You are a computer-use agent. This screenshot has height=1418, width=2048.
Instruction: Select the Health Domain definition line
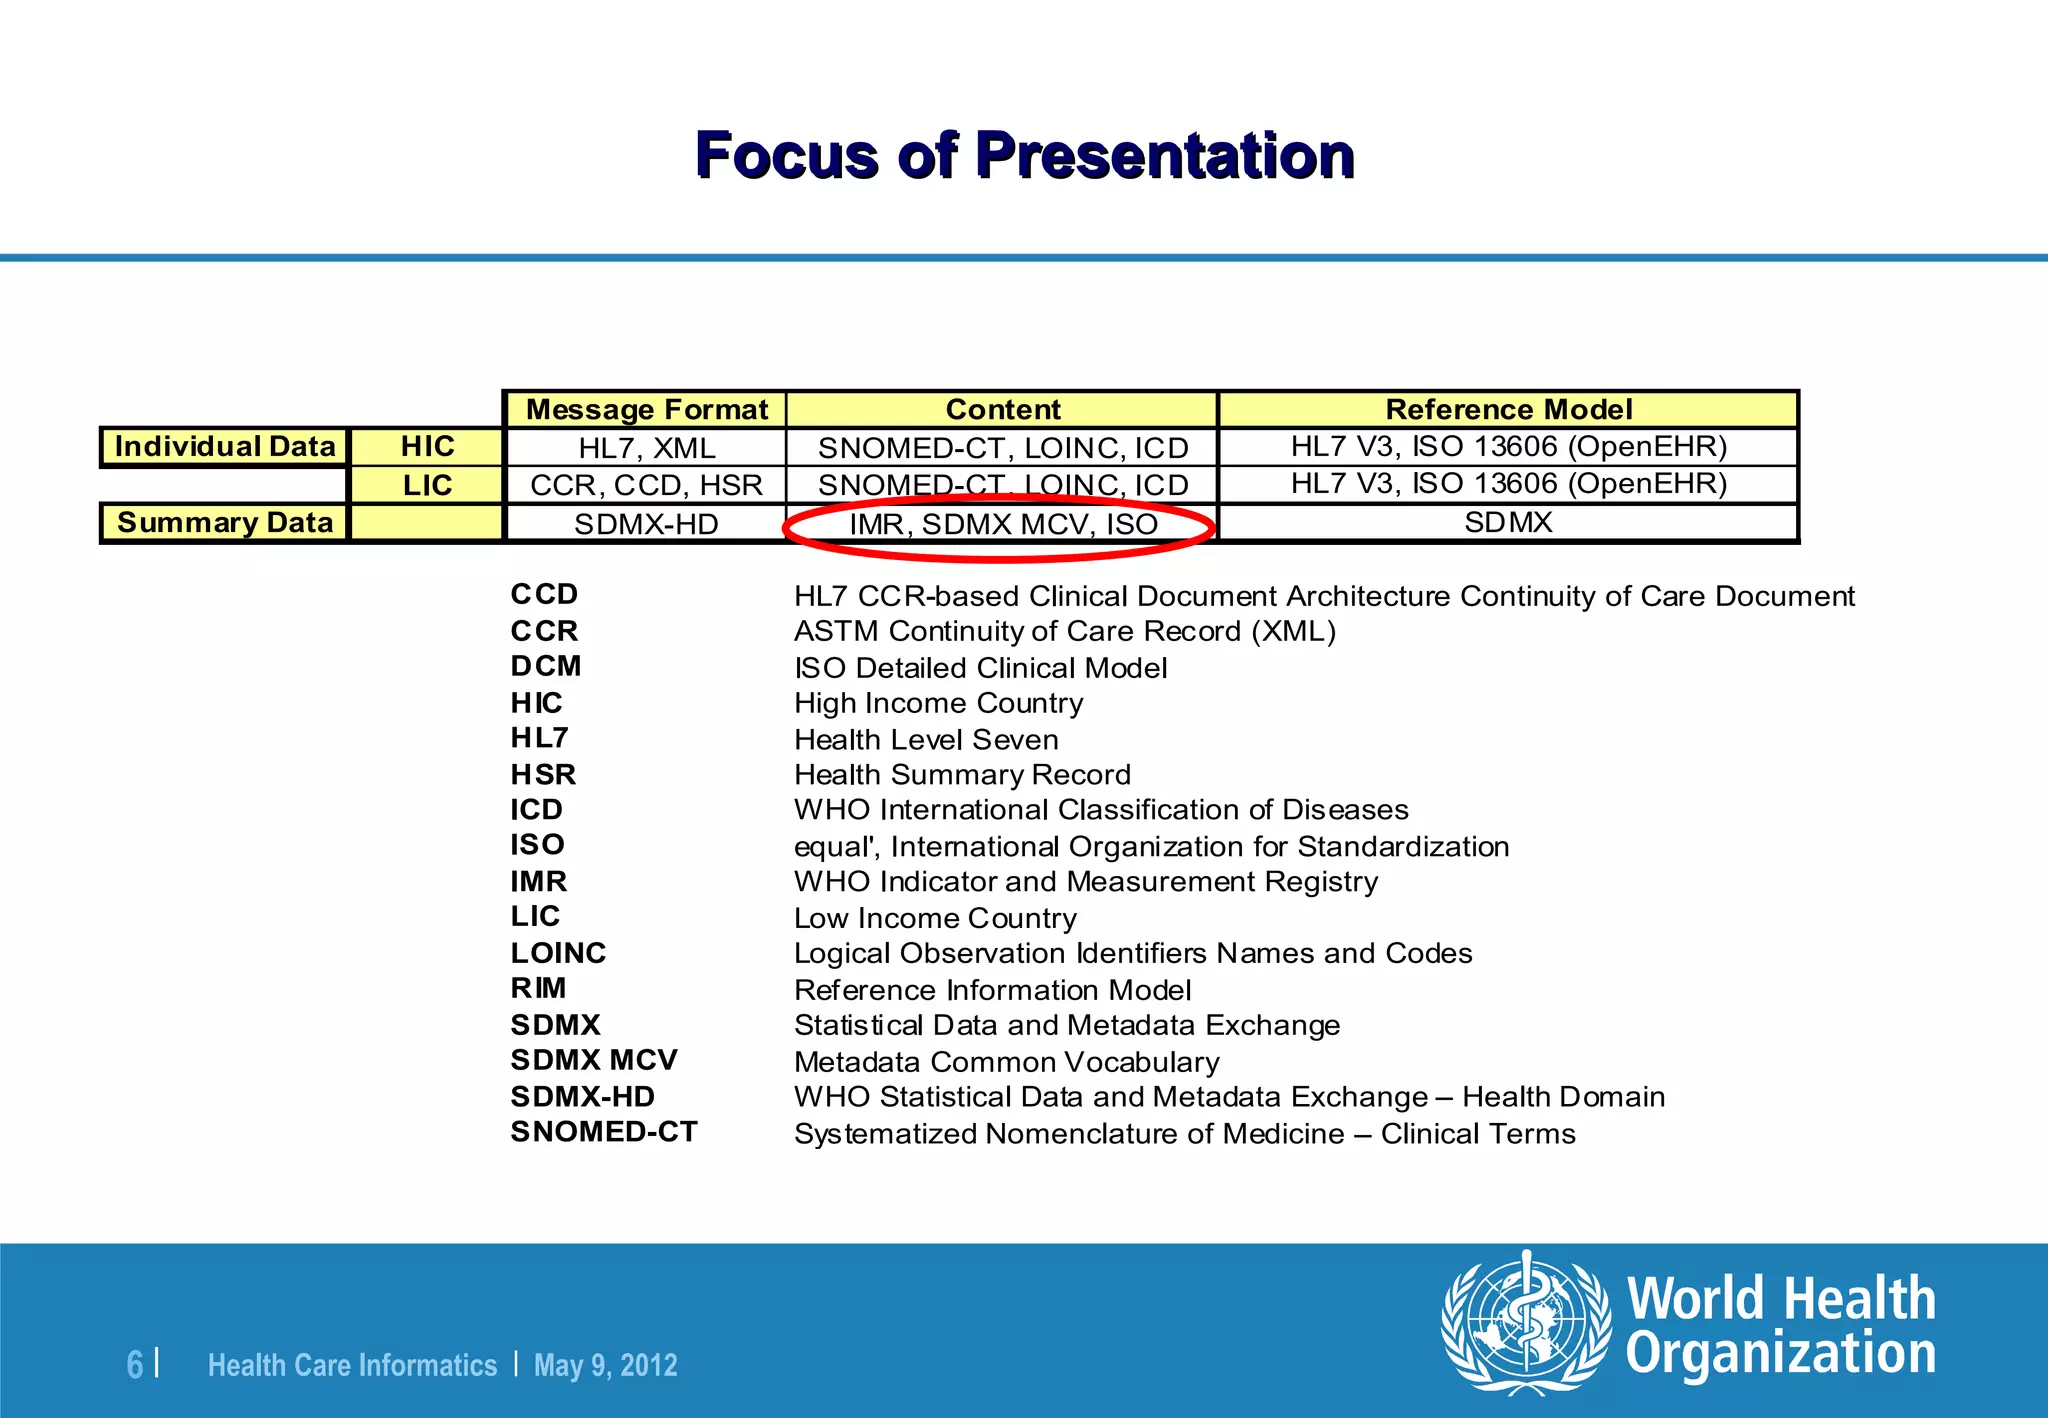coord(1229,1097)
